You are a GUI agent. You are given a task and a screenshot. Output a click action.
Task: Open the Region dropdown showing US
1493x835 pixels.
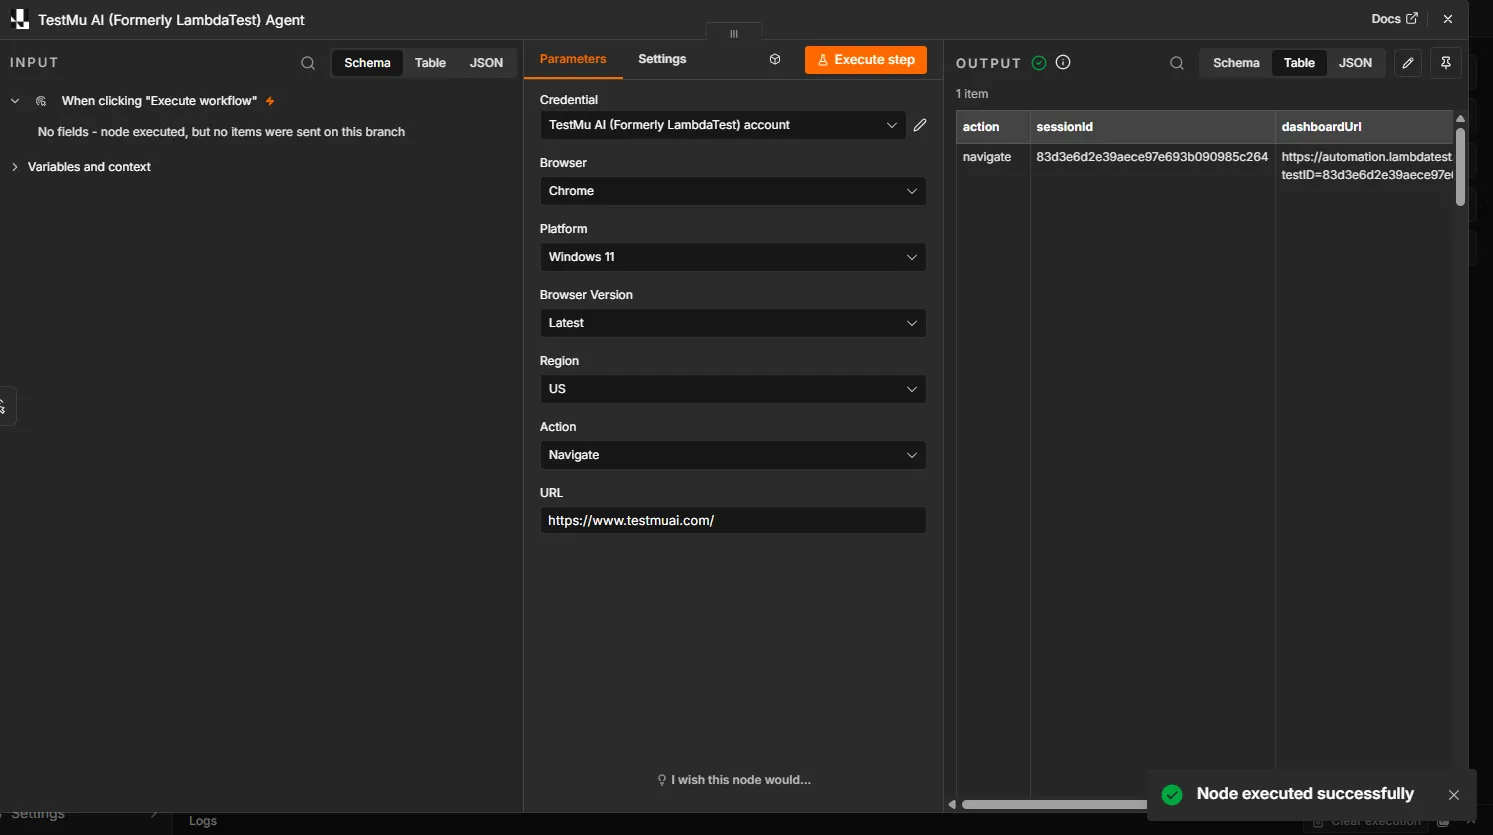(733, 389)
